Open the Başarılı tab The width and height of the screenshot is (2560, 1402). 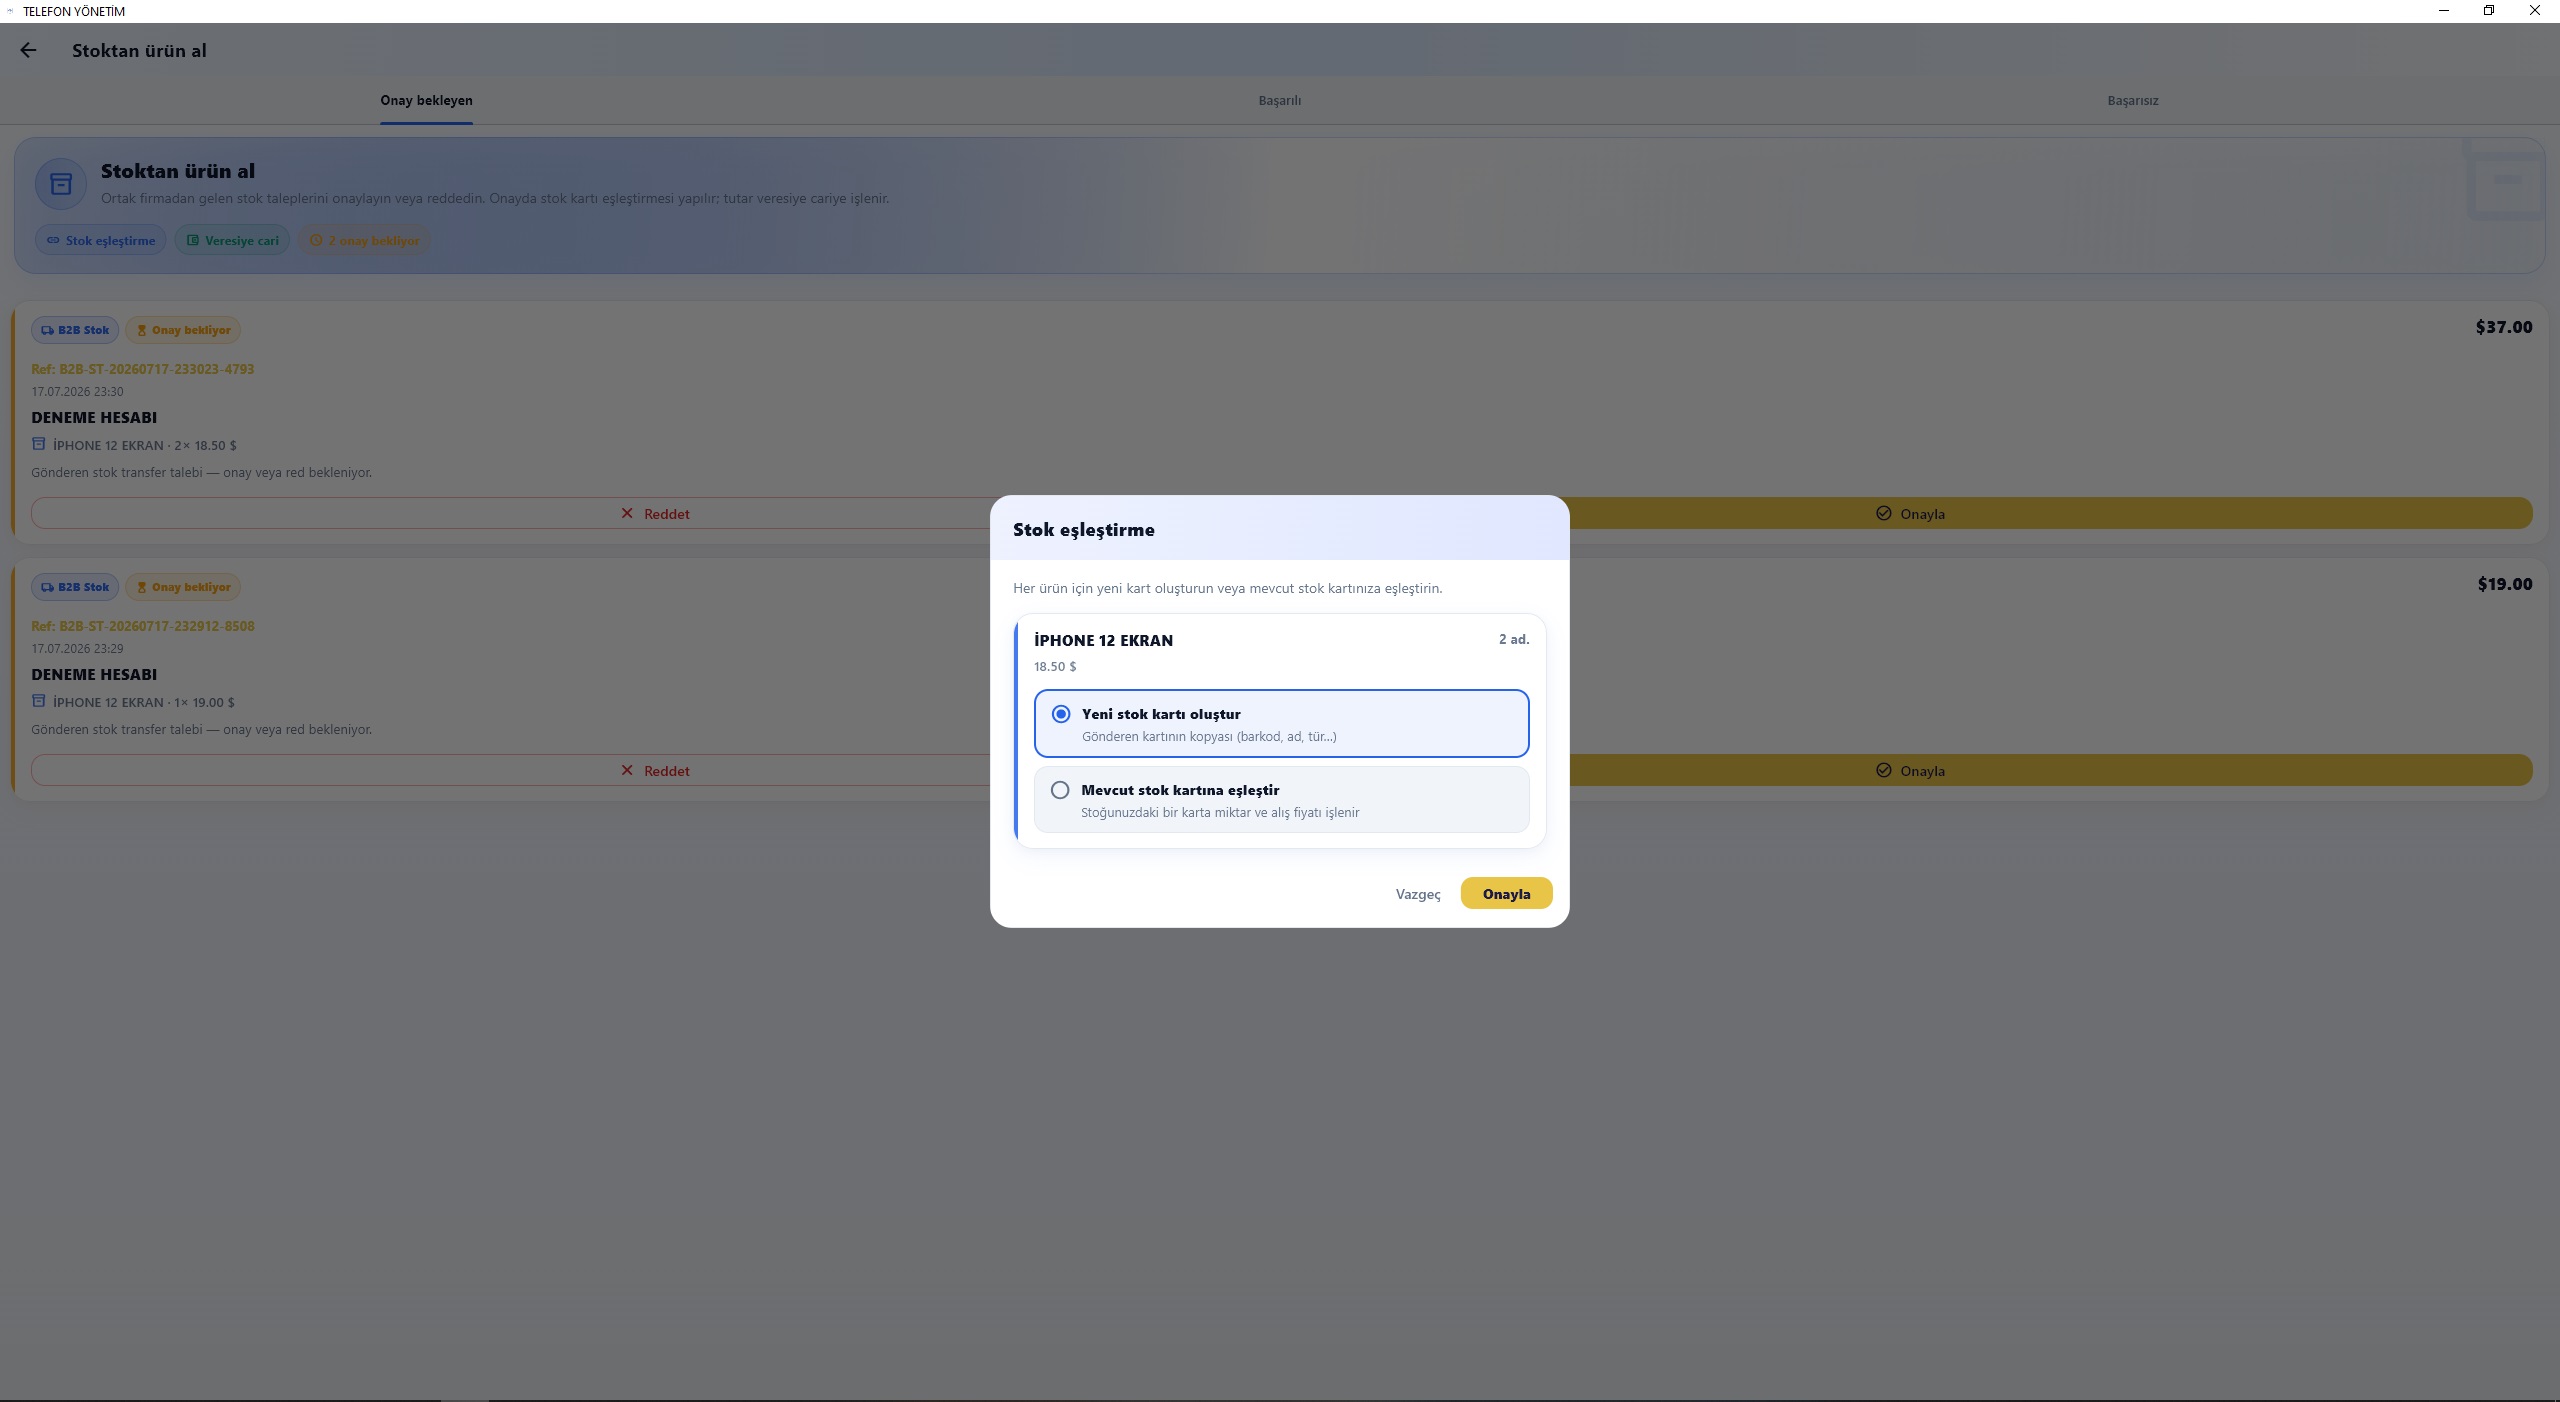[x=1280, y=100]
